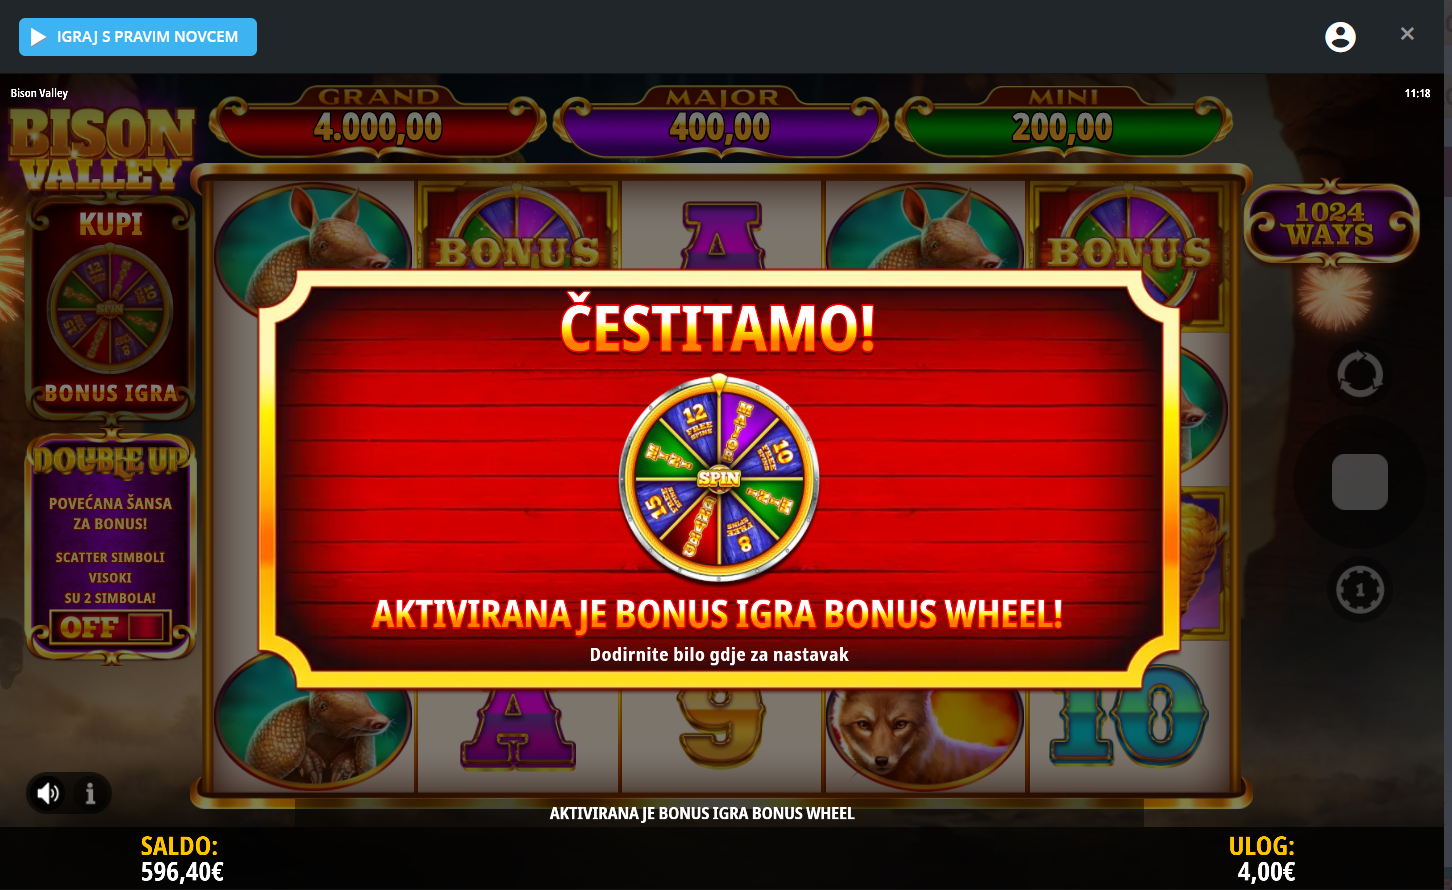1452x890 pixels.
Task: Click Kupi Bonus Igra buy panel
Action: 111,307
